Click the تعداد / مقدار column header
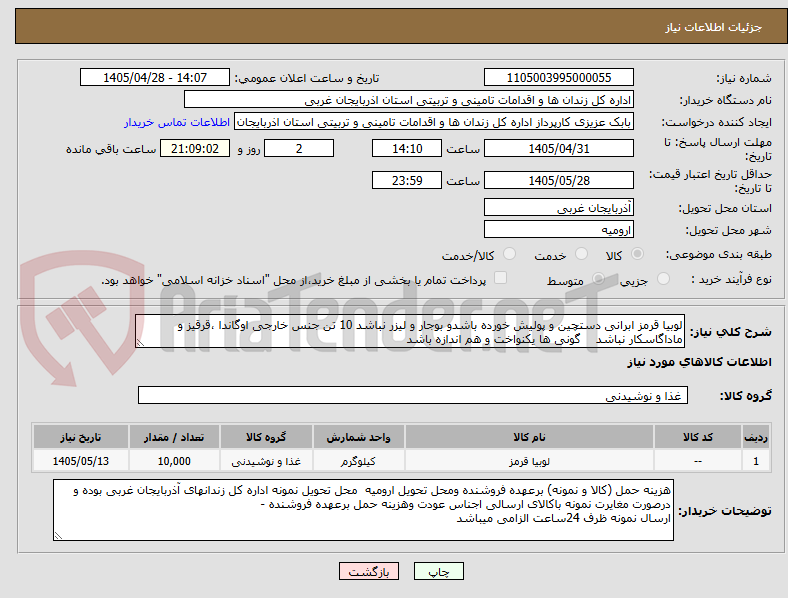788x598 pixels. [x=174, y=437]
